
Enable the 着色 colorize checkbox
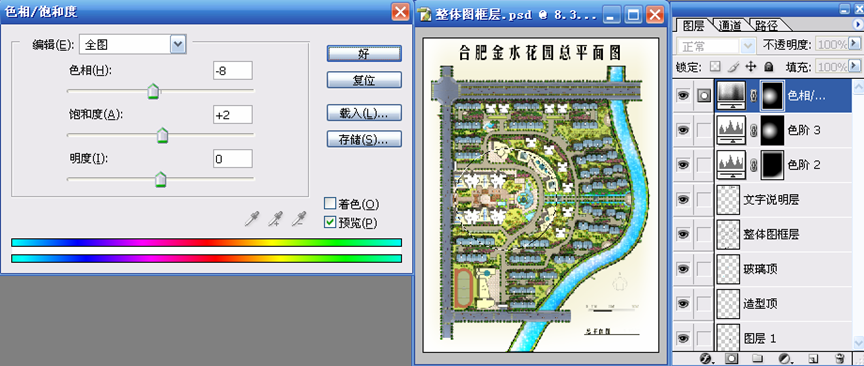330,204
